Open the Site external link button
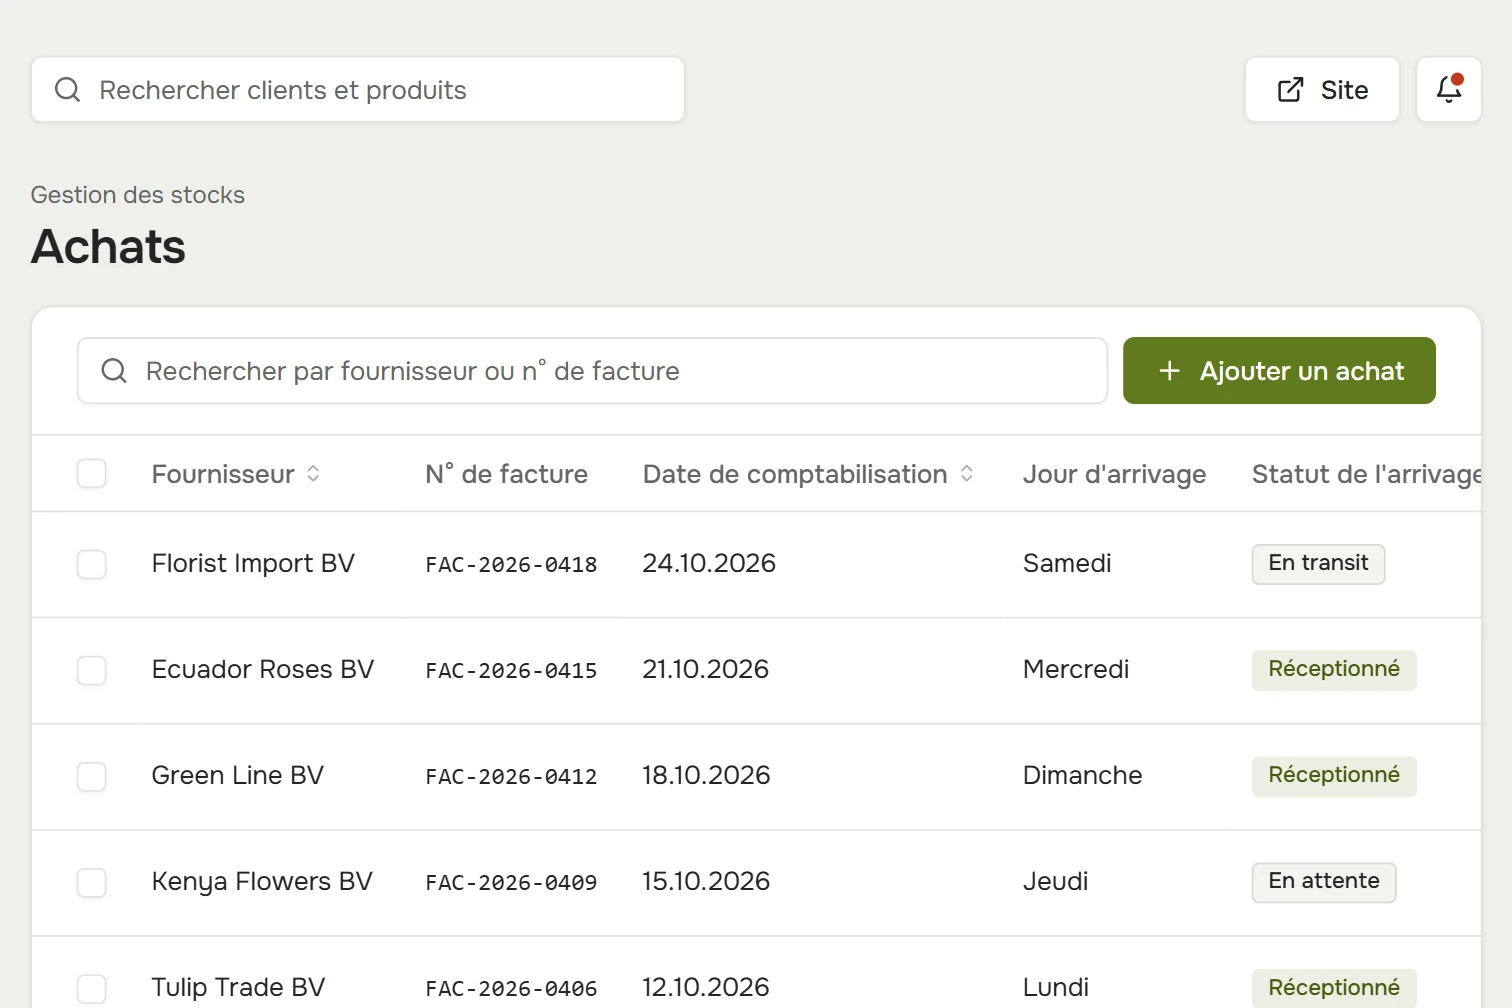The width and height of the screenshot is (1512, 1008). [1322, 90]
